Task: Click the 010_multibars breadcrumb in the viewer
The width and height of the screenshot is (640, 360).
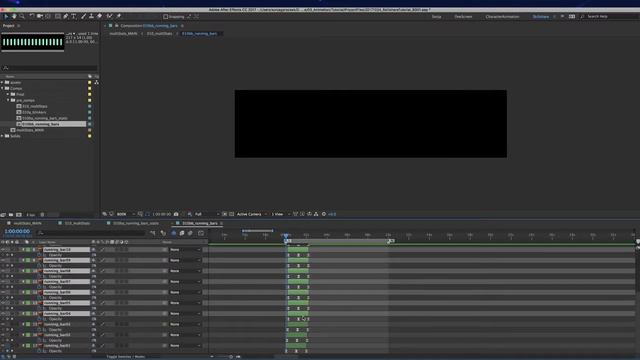Action: pos(159,33)
